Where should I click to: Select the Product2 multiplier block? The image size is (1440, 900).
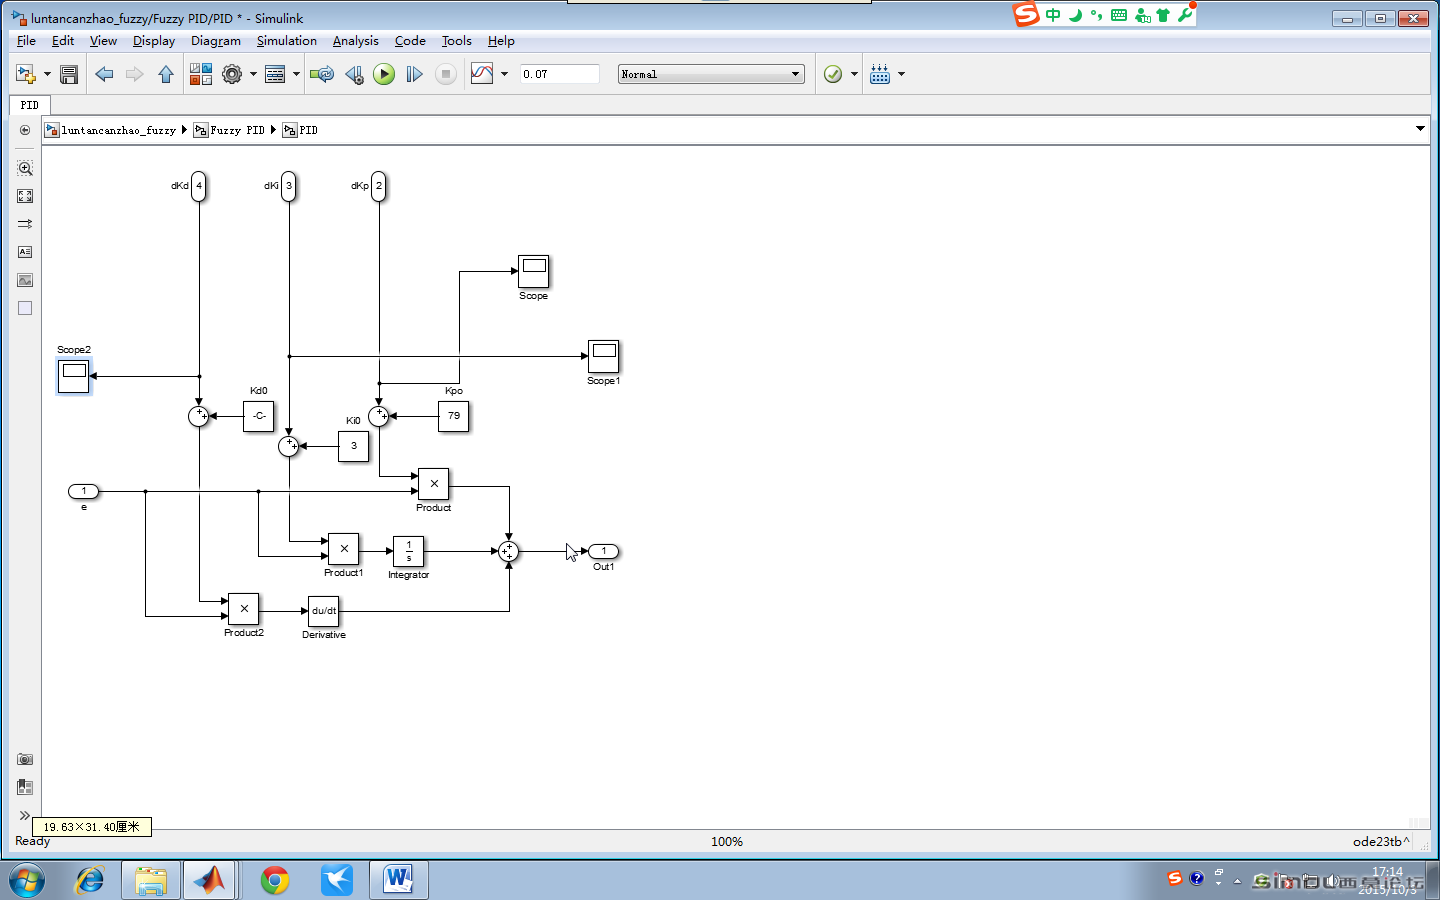244,609
